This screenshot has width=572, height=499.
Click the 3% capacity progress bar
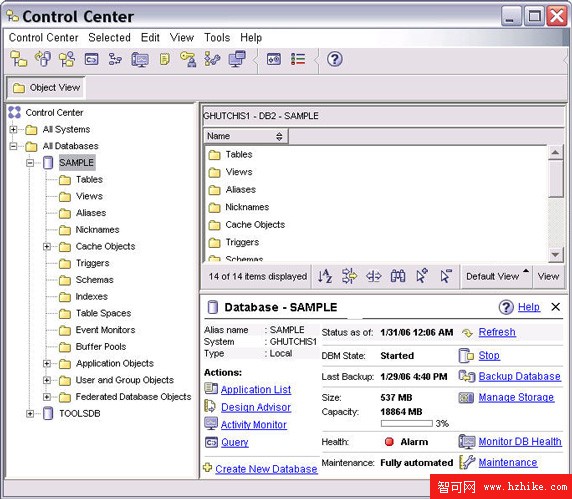tap(407, 423)
